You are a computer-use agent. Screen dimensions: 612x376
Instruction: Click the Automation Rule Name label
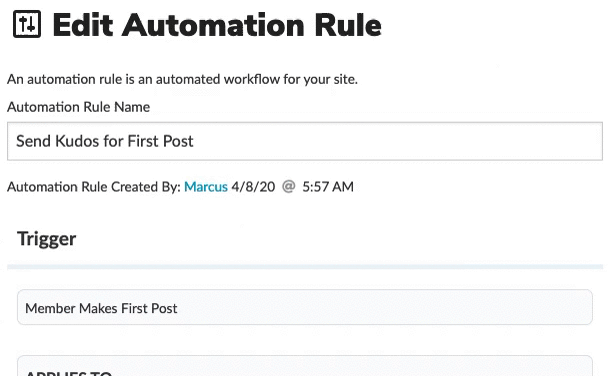[78, 107]
